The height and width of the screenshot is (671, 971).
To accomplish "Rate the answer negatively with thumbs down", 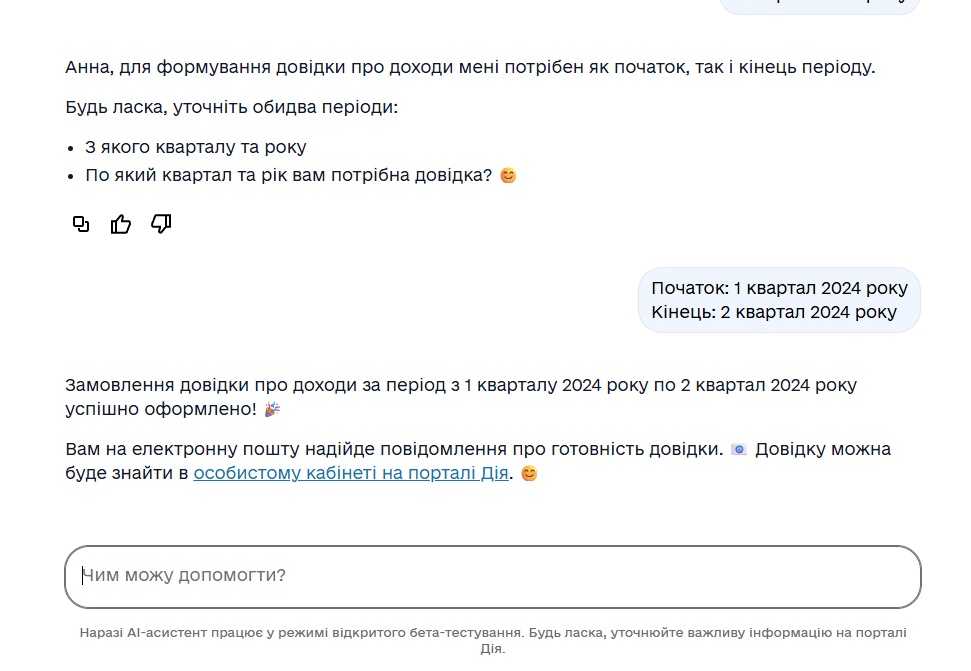I will coord(161,224).
